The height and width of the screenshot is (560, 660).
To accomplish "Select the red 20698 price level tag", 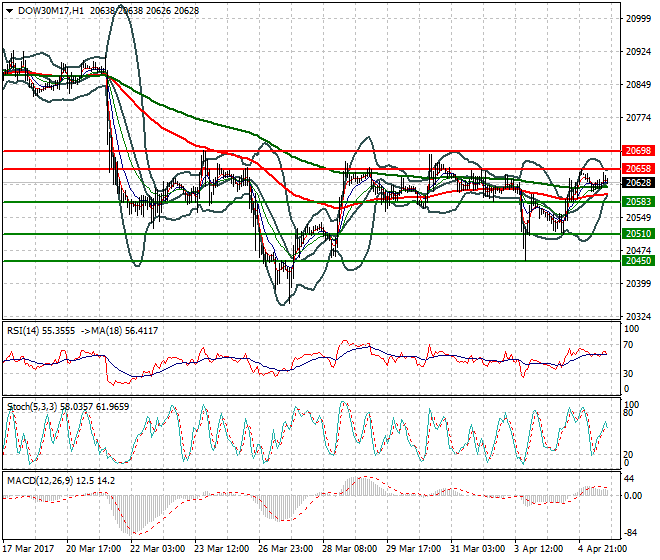I will tap(637, 150).
